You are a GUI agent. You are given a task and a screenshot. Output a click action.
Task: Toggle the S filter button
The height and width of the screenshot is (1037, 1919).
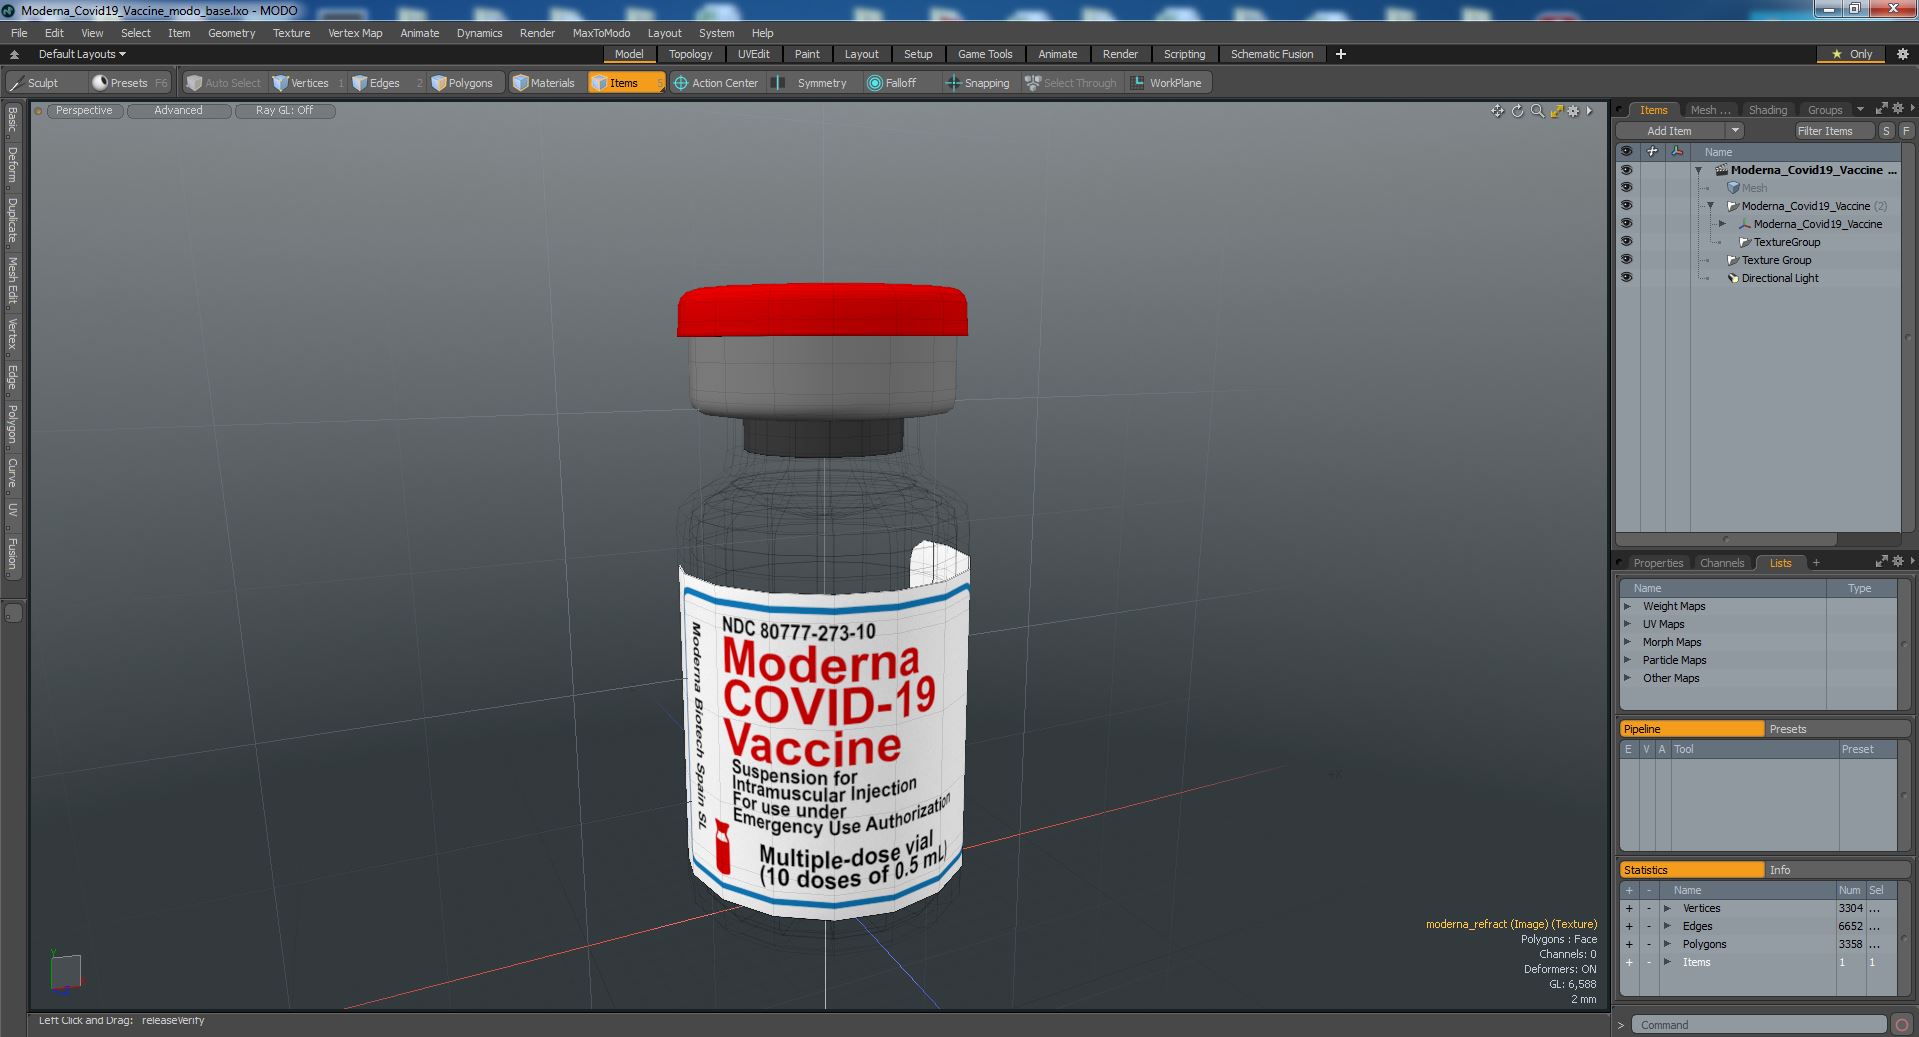(1886, 131)
